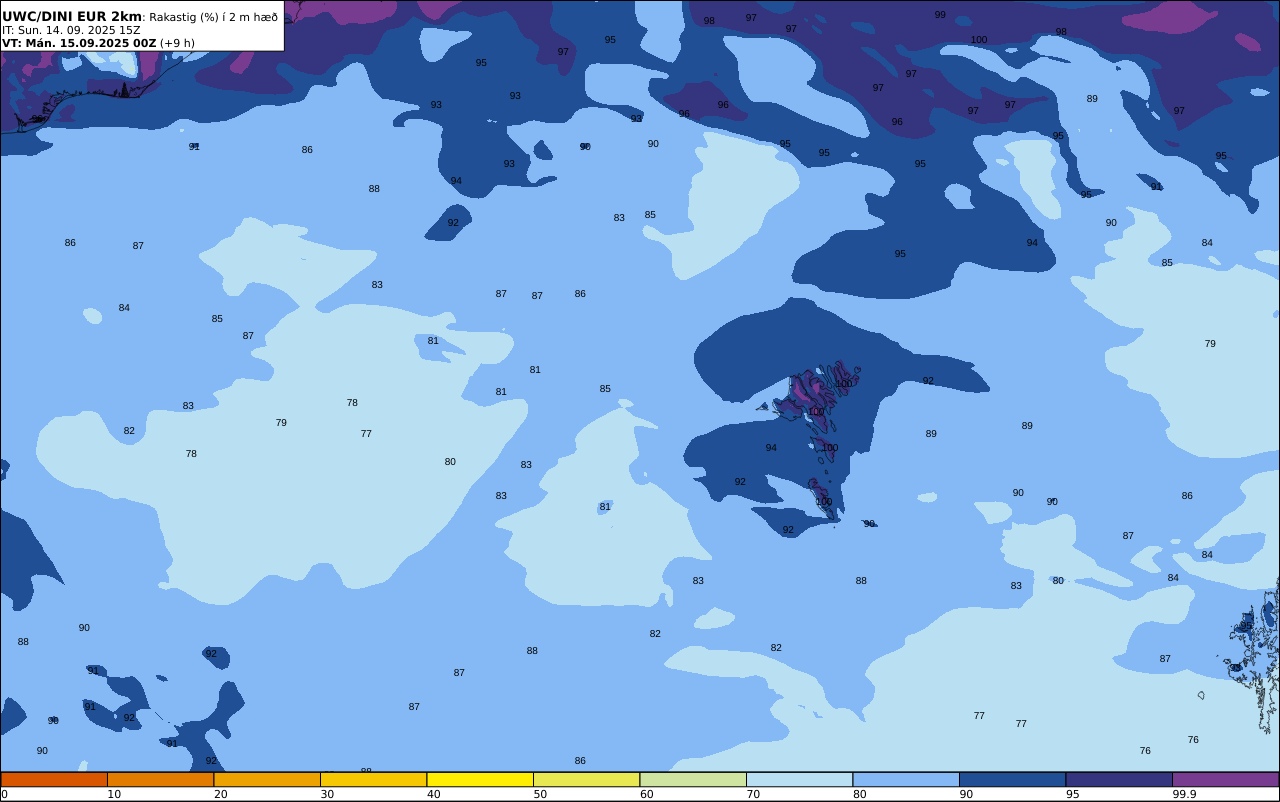Click the 'VT: Mán. 15.09.2025 00Z' line
Image resolution: width=1280 pixels, height=802 pixels.
coord(79,43)
